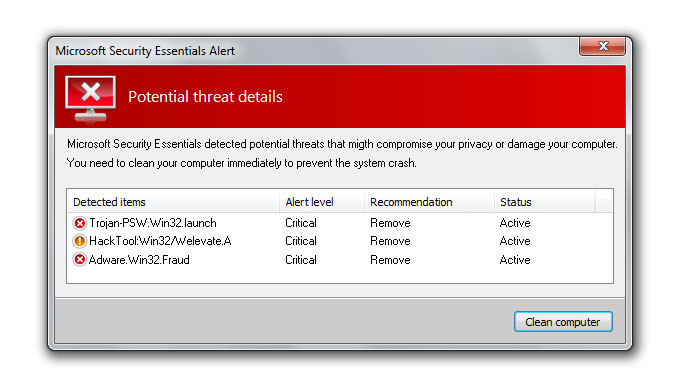Viewport: 691px width, 389px height.
Task: Click the red X icon beside Adware.Win32.Fraud
Action: tap(80, 260)
